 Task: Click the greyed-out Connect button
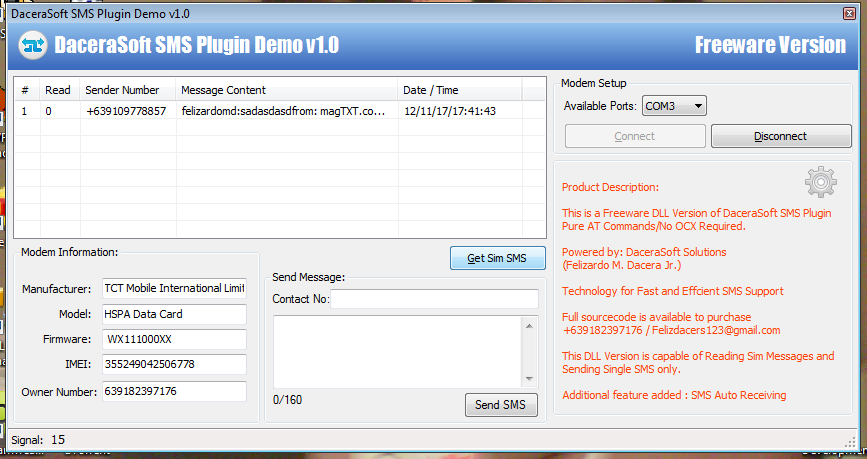635,136
